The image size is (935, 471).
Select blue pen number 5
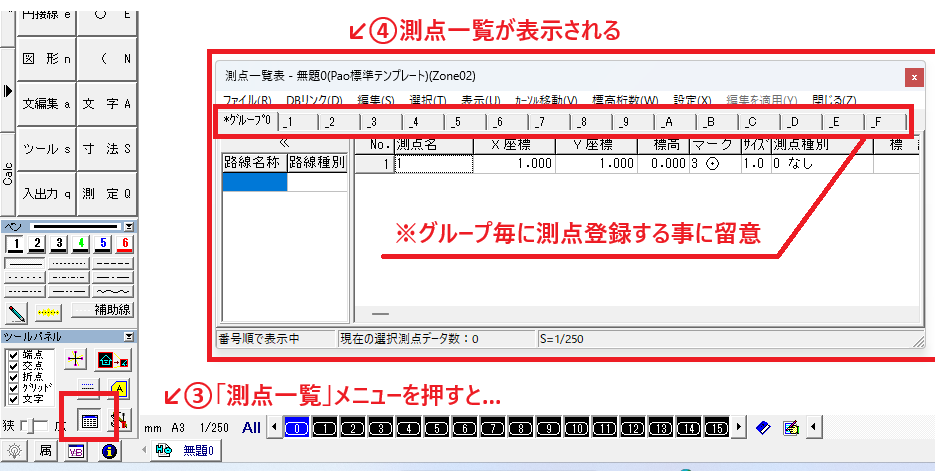click(103, 243)
